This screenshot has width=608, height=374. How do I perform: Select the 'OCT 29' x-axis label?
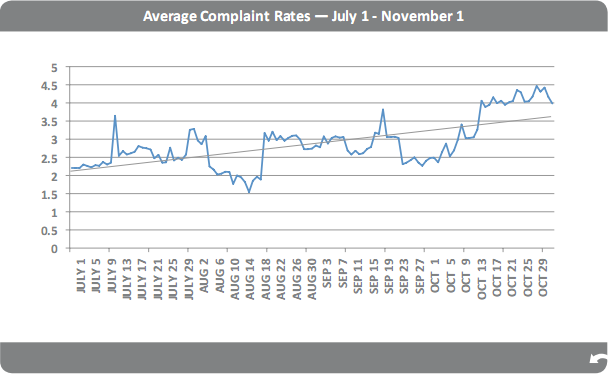(x=543, y=277)
